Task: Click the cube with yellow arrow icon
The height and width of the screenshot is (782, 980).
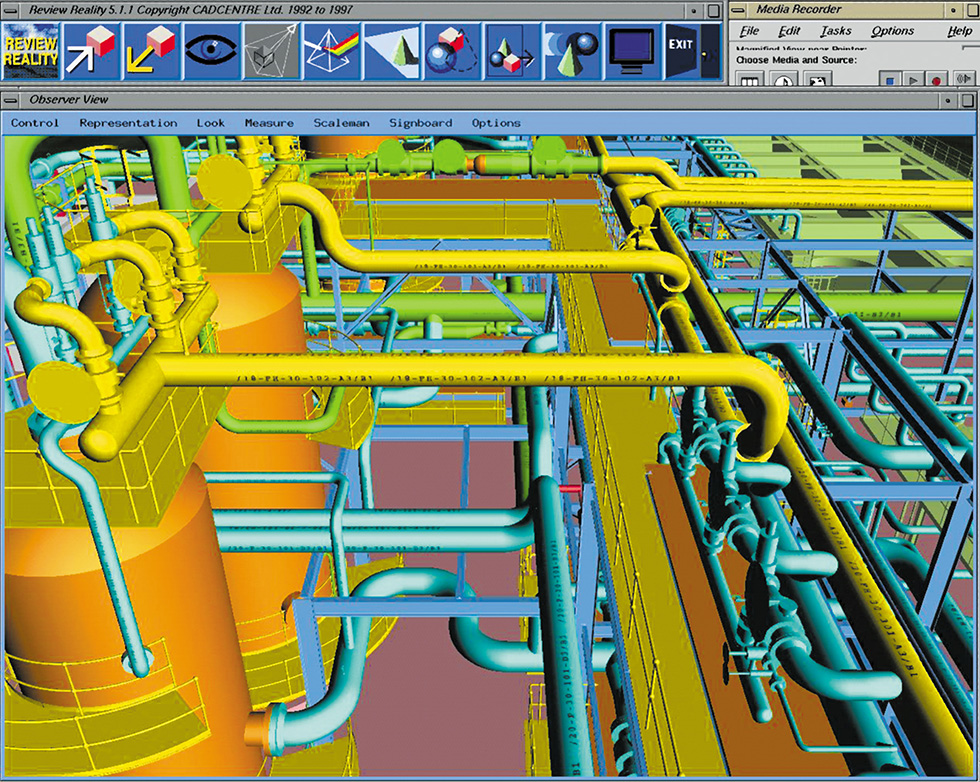Action: [x=151, y=50]
